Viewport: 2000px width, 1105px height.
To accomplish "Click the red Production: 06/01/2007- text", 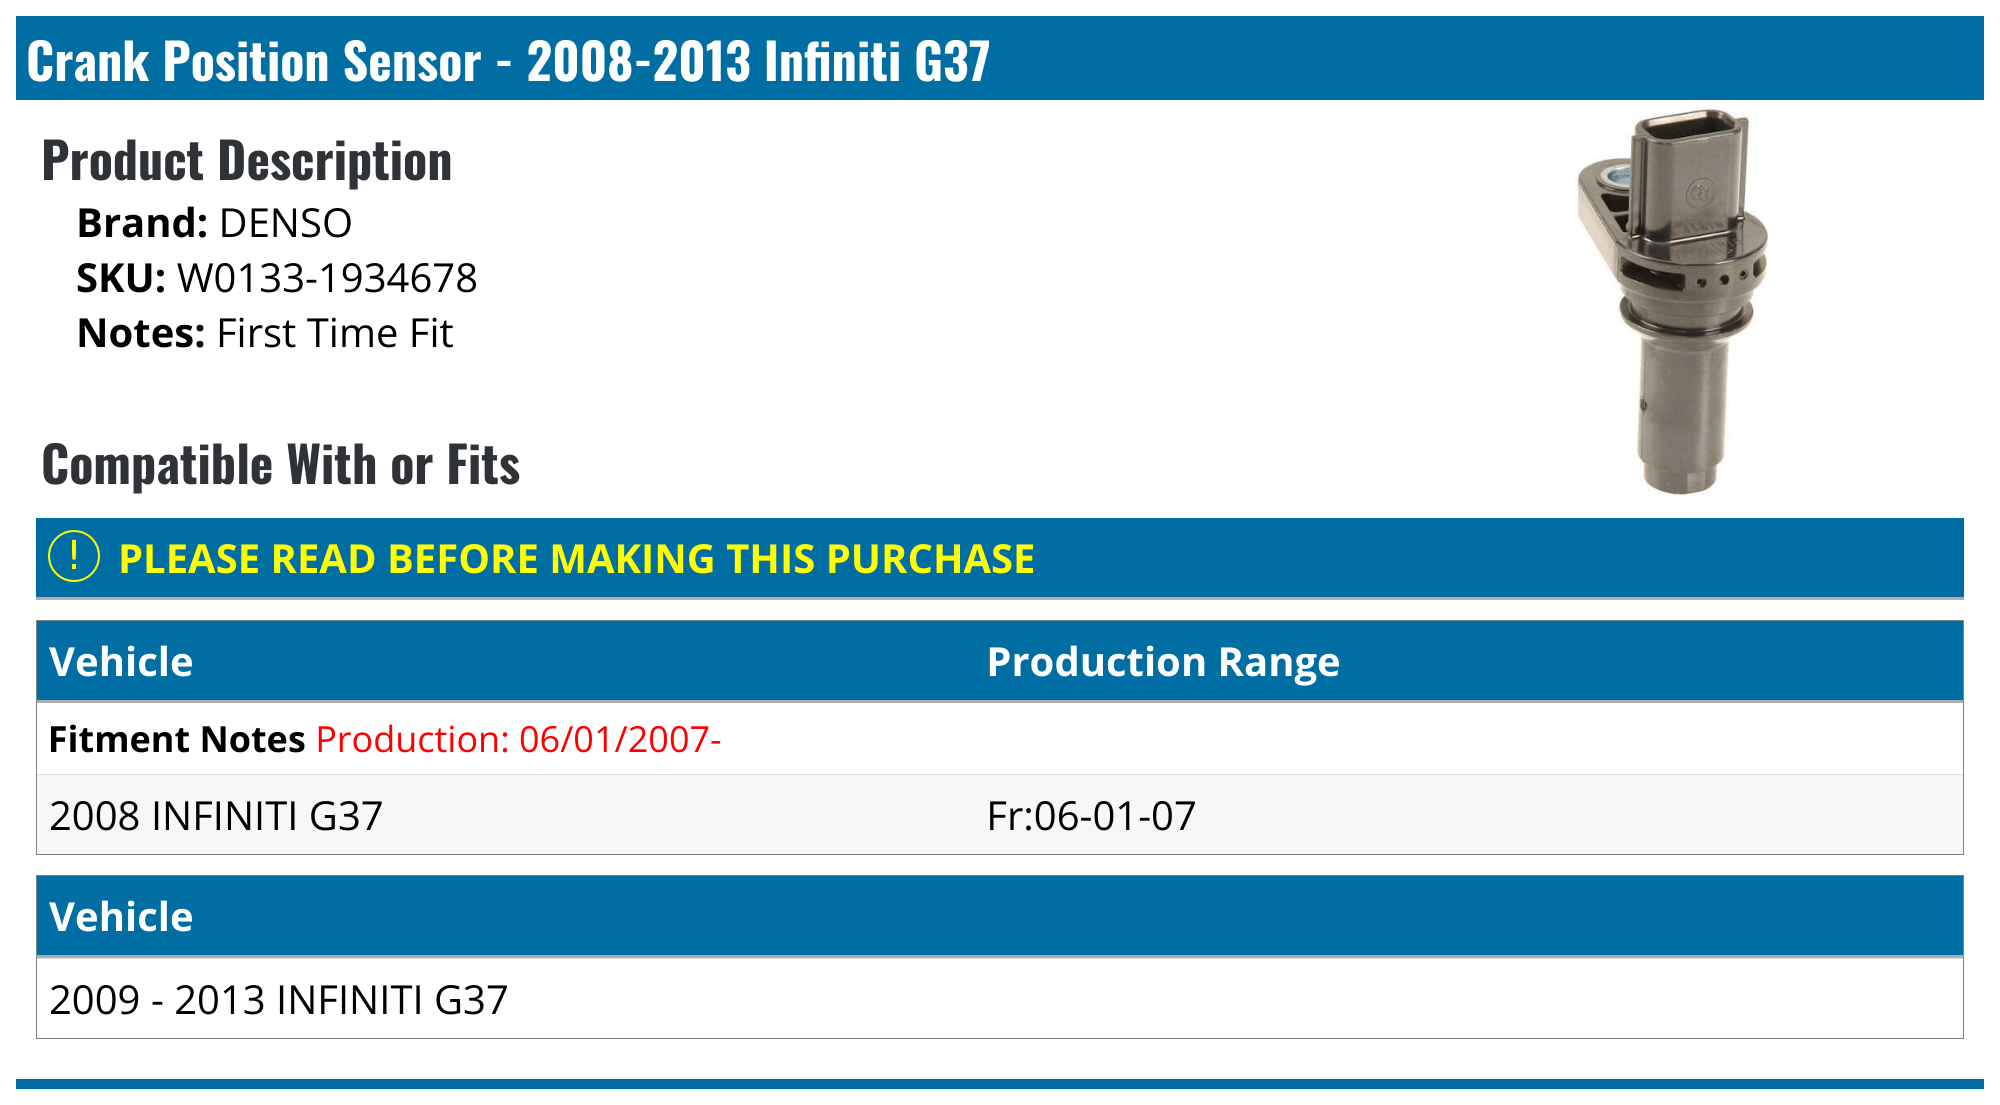I will (x=518, y=739).
